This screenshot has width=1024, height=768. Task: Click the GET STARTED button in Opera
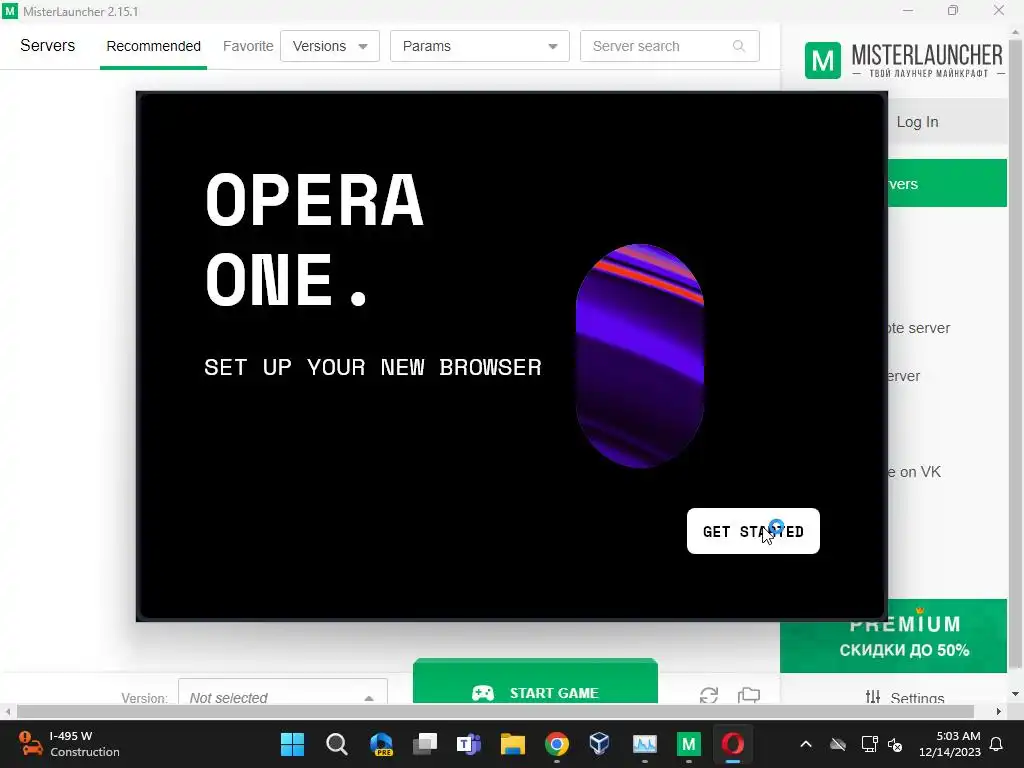[x=753, y=531]
